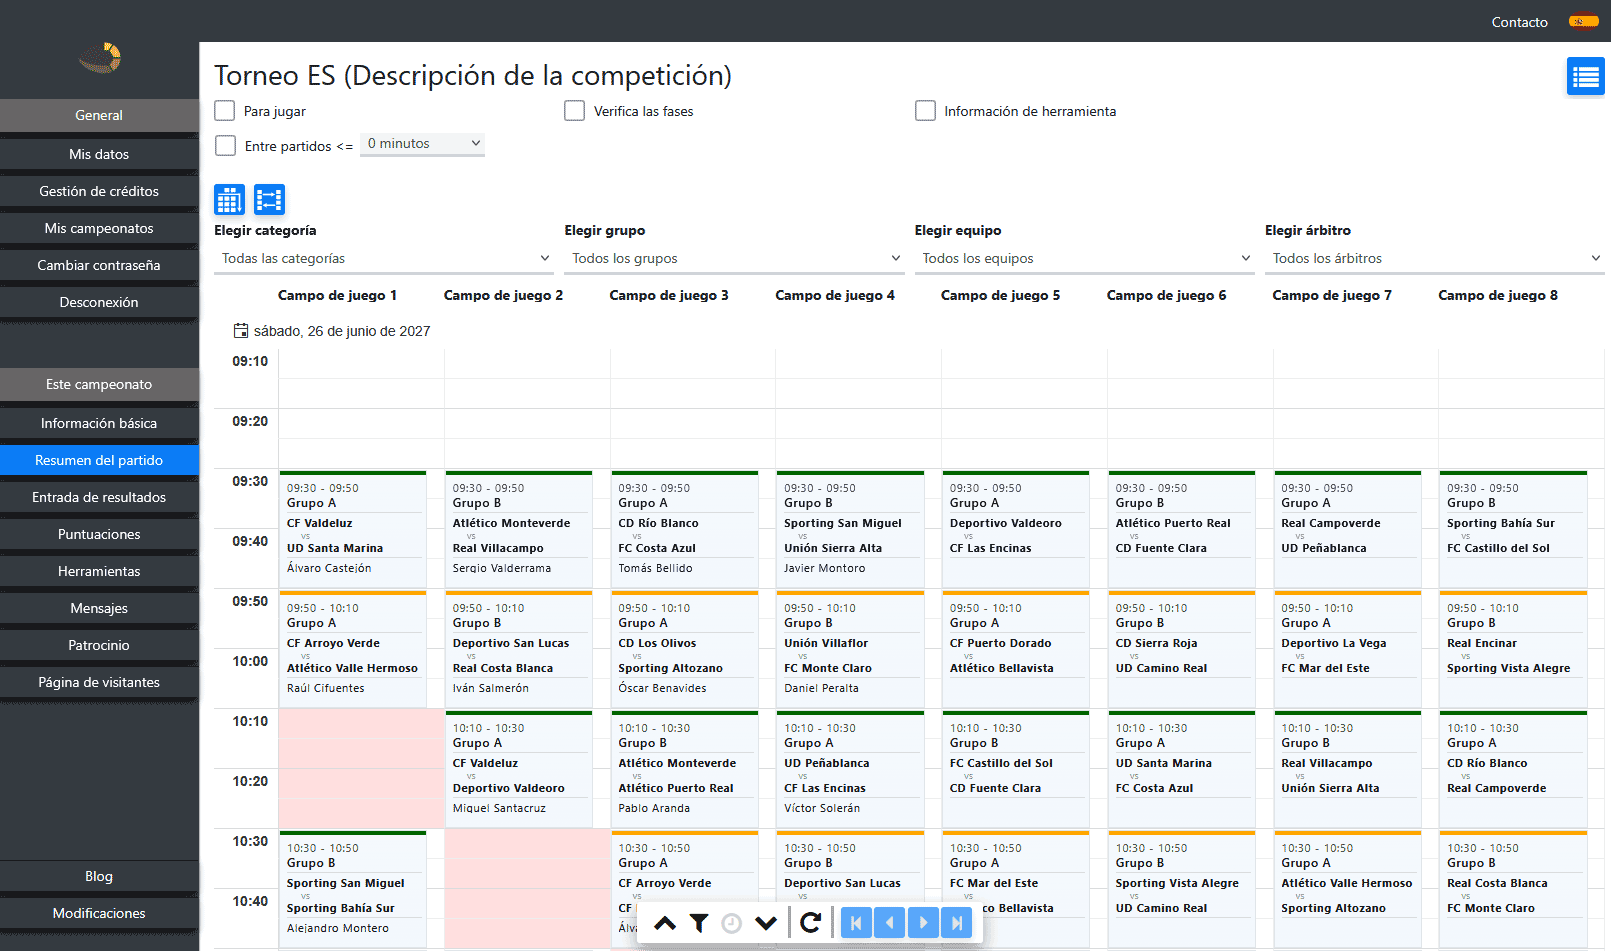Screen dimensions: 1611x951
Task: Open Real Campoverde vs UD Peñablanca match
Action: 1348,529
